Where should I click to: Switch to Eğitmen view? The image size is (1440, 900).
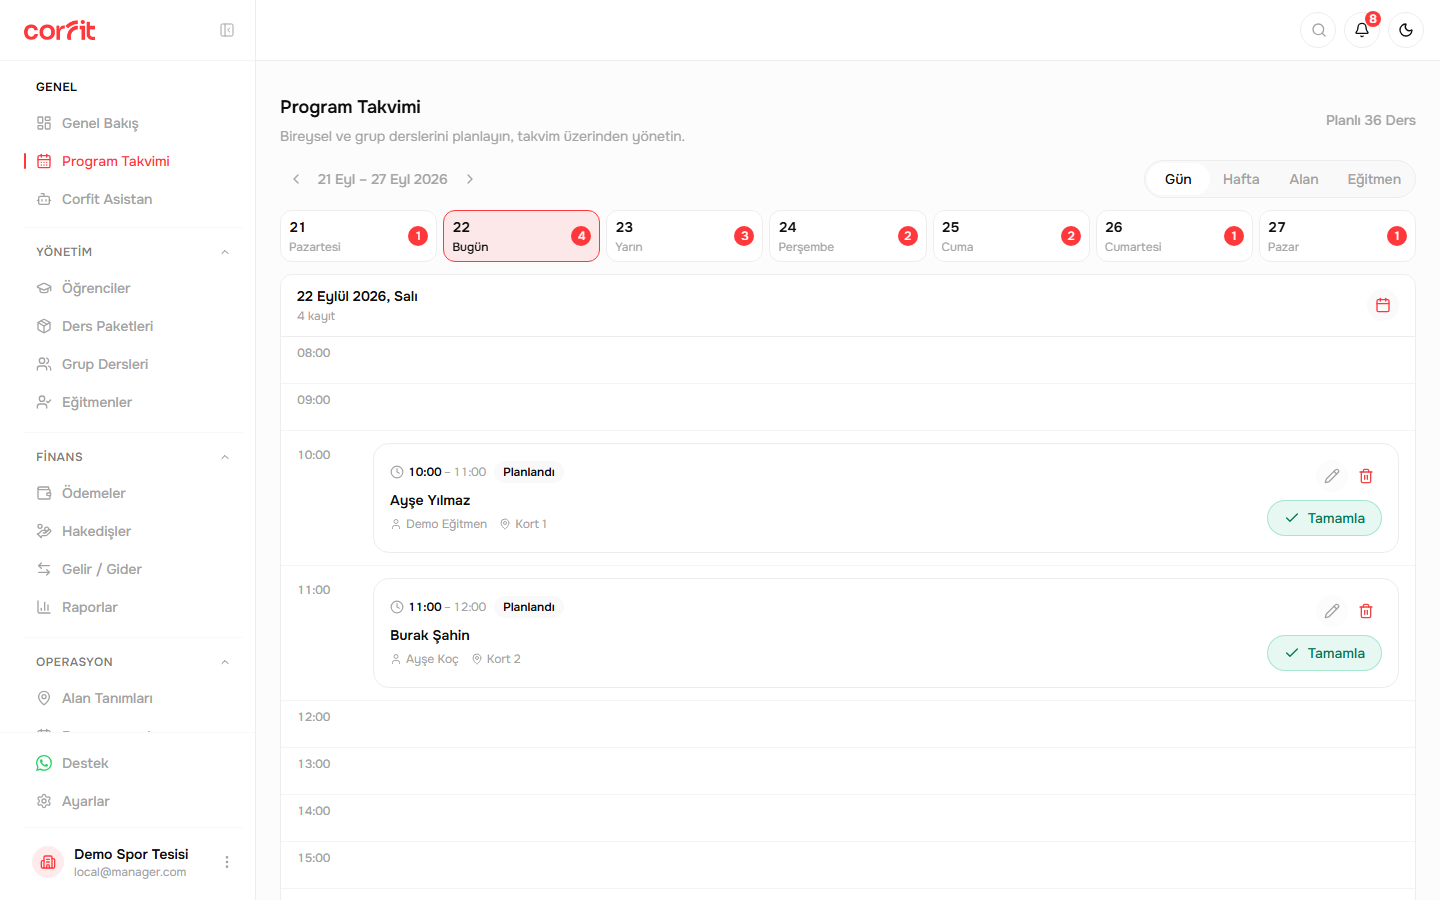pyautogui.click(x=1374, y=179)
